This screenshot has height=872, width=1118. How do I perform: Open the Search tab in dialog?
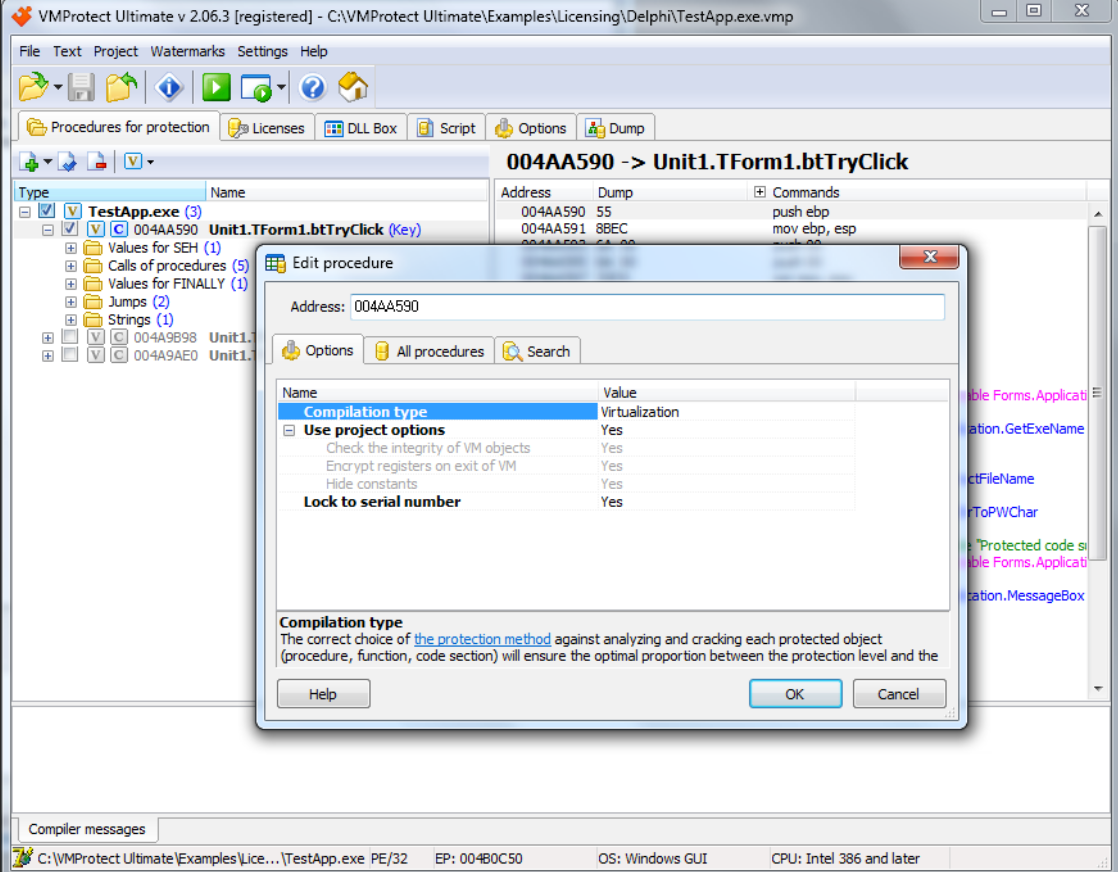[x=537, y=351]
